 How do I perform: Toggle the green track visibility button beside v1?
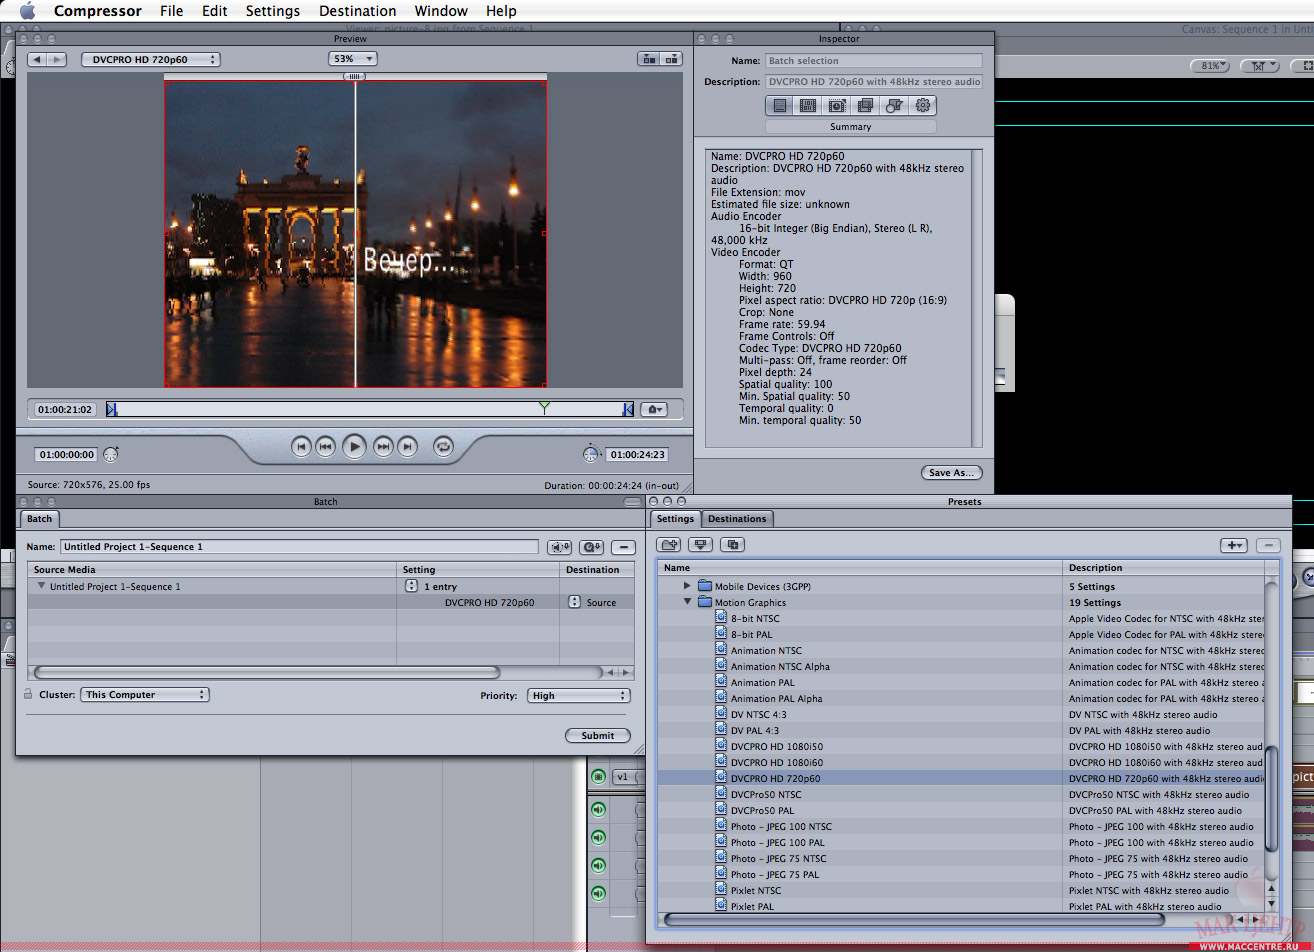[x=599, y=776]
